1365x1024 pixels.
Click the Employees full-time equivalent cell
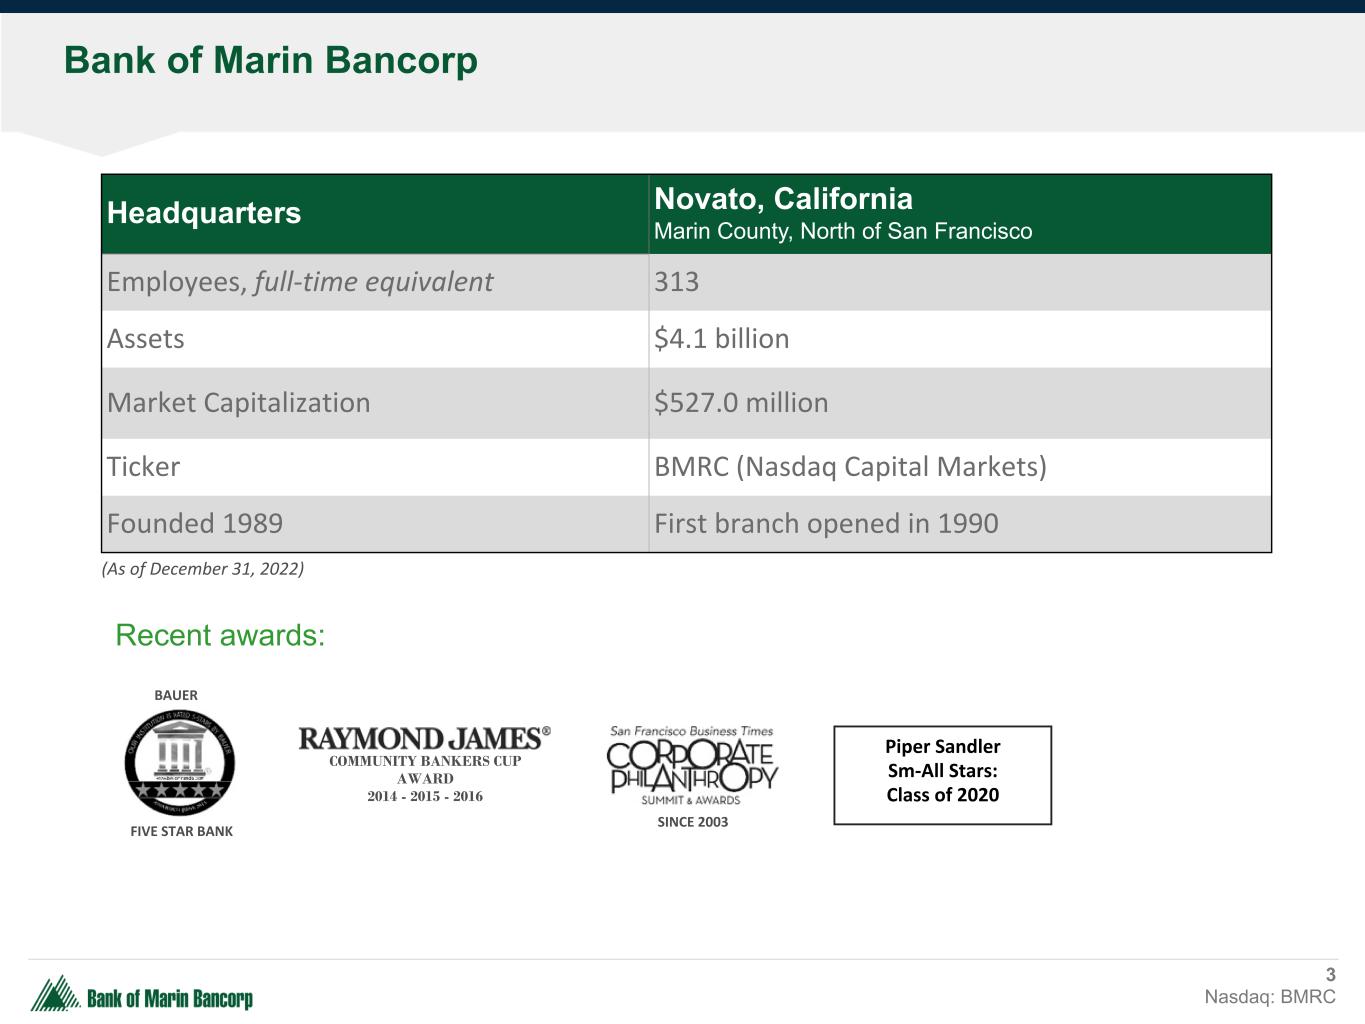coord(299,282)
